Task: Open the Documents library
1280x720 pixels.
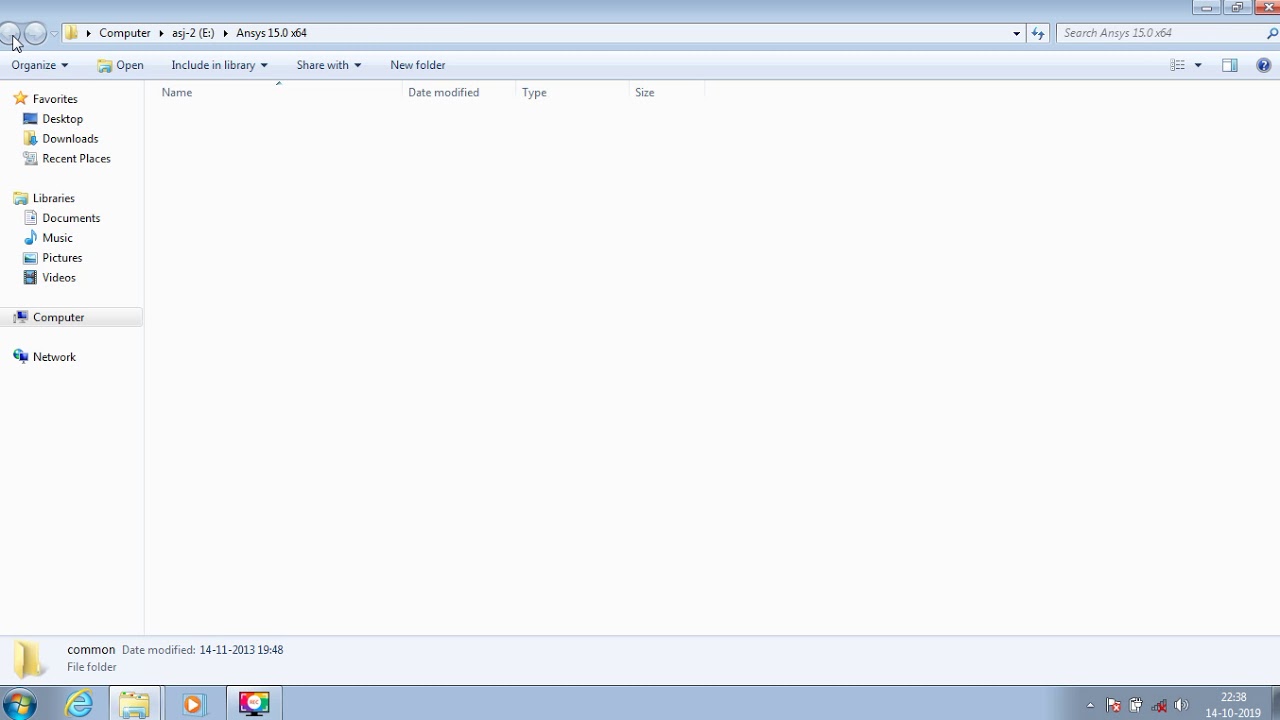Action: [x=71, y=218]
